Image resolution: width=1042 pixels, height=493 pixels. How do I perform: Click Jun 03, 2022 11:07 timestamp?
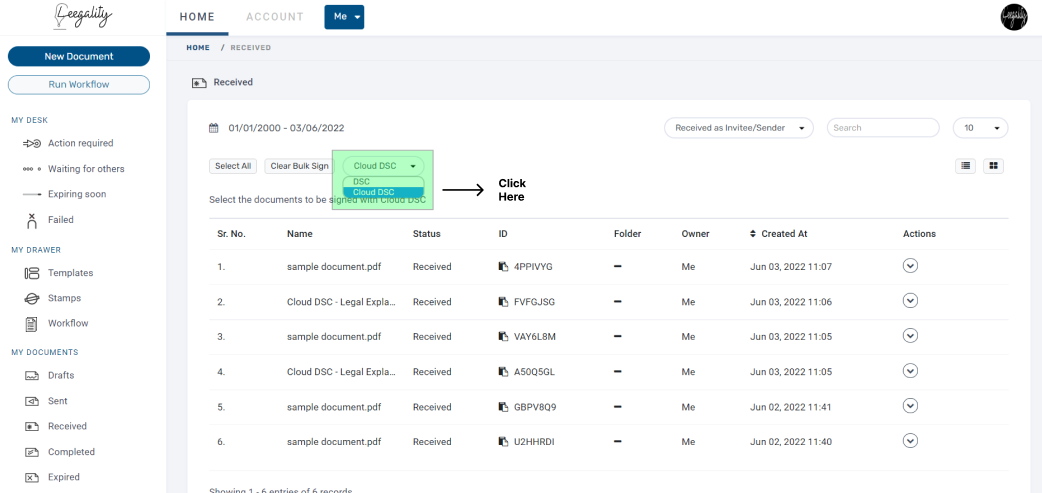pyautogui.click(x=791, y=266)
